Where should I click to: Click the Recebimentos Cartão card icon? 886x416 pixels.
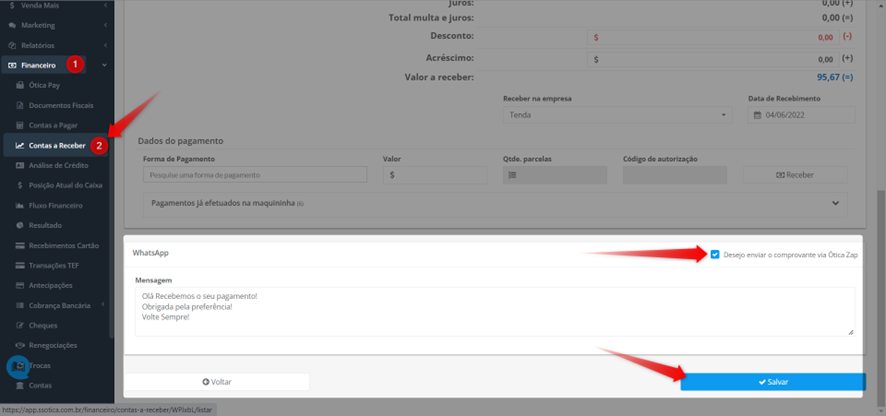20,245
